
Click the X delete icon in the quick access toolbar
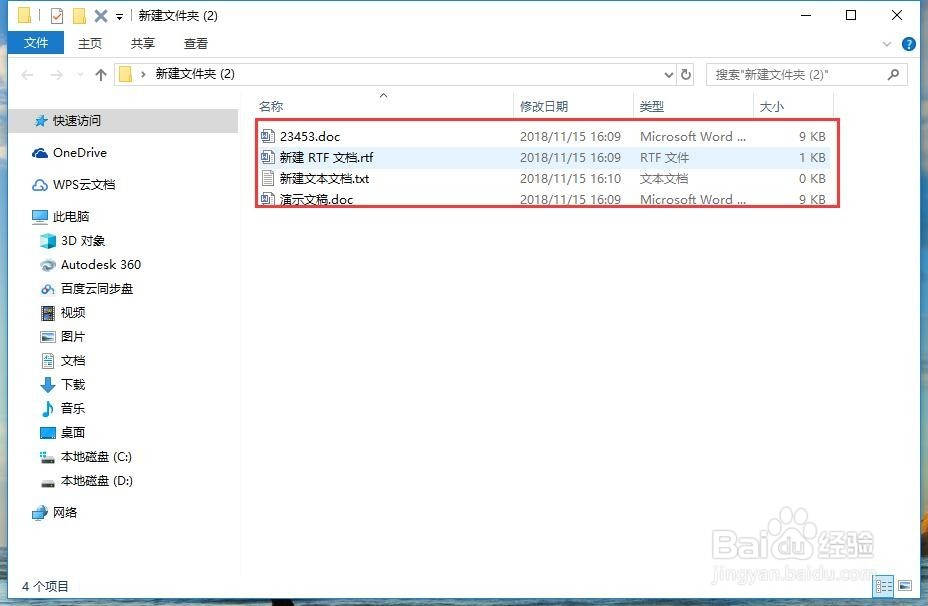click(x=101, y=16)
